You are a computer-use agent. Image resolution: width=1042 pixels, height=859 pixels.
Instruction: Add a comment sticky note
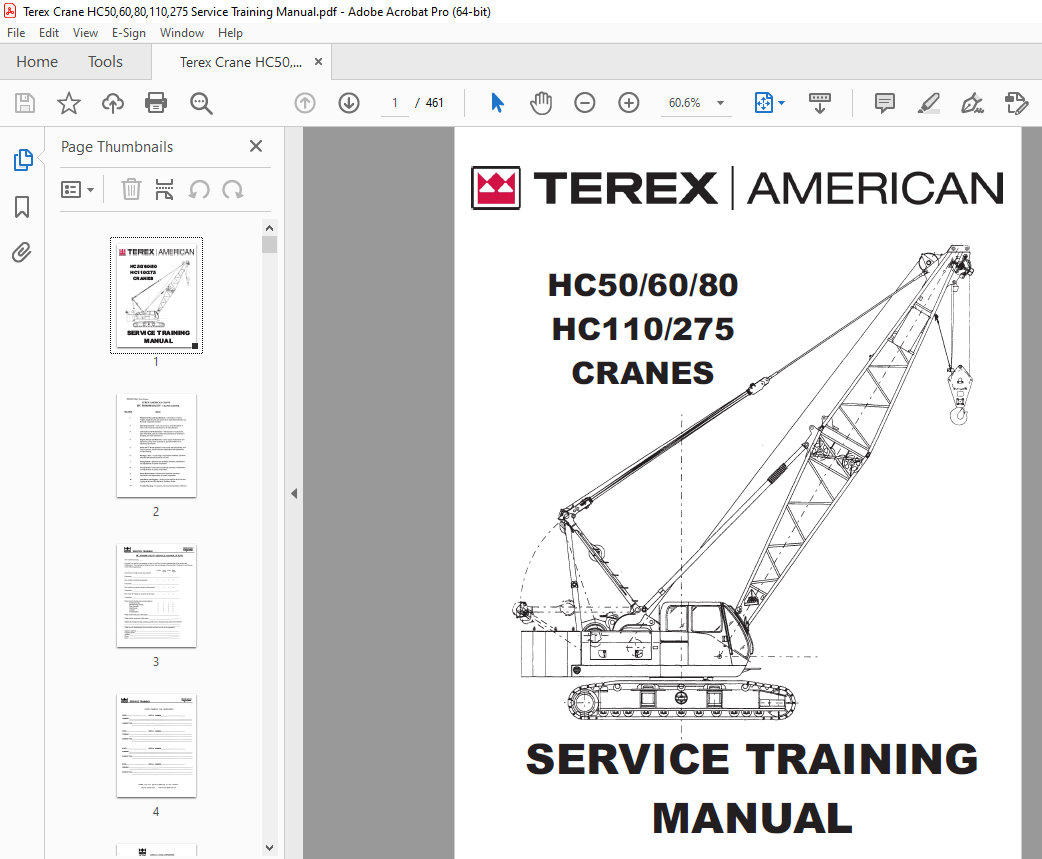[885, 103]
